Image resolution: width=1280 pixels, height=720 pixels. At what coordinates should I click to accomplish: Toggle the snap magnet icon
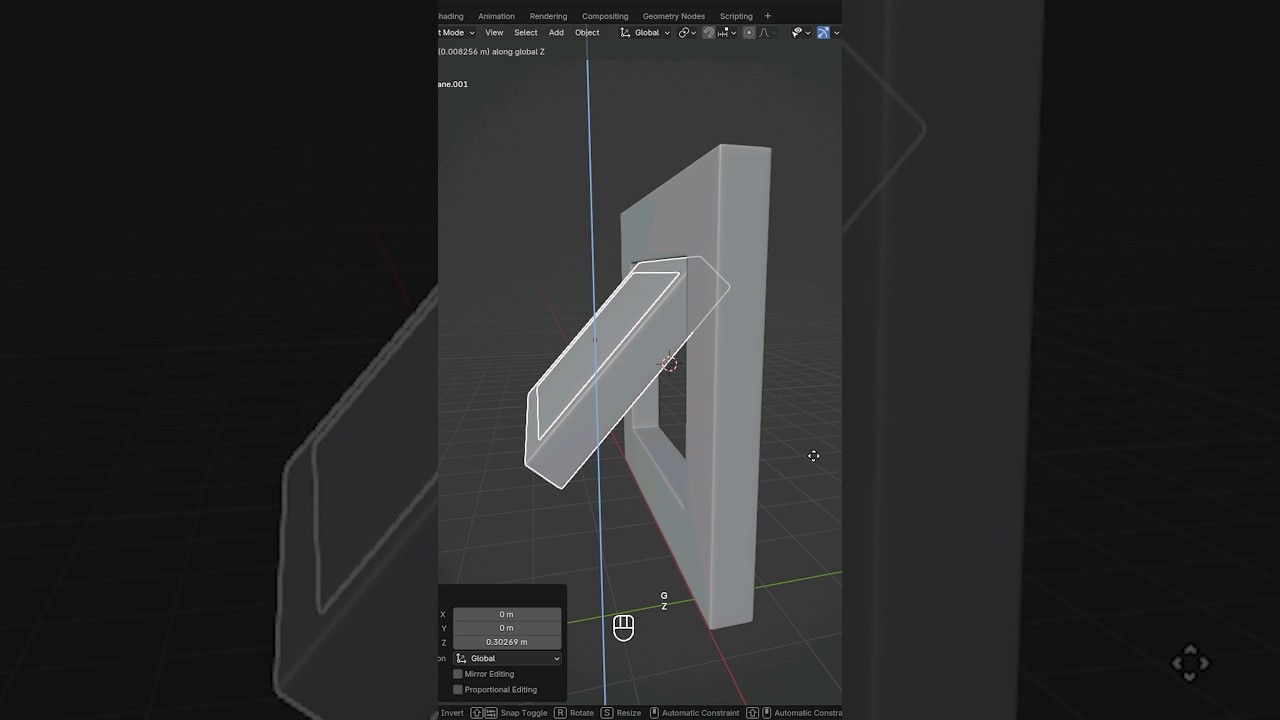pyautogui.click(x=709, y=32)
